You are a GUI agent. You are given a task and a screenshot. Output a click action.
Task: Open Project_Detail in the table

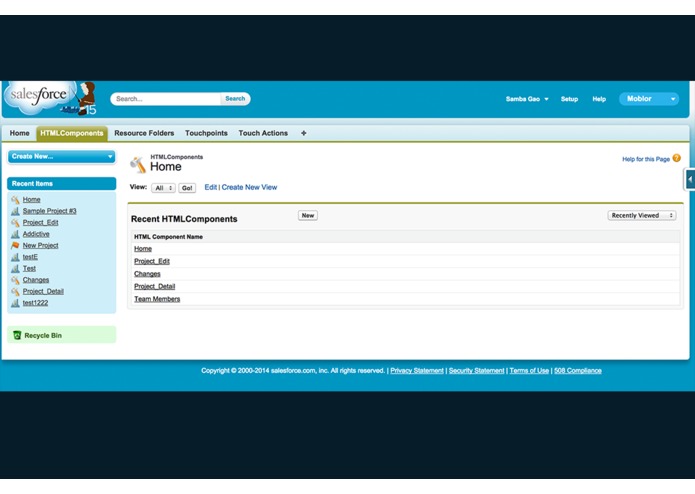[154, 286]
